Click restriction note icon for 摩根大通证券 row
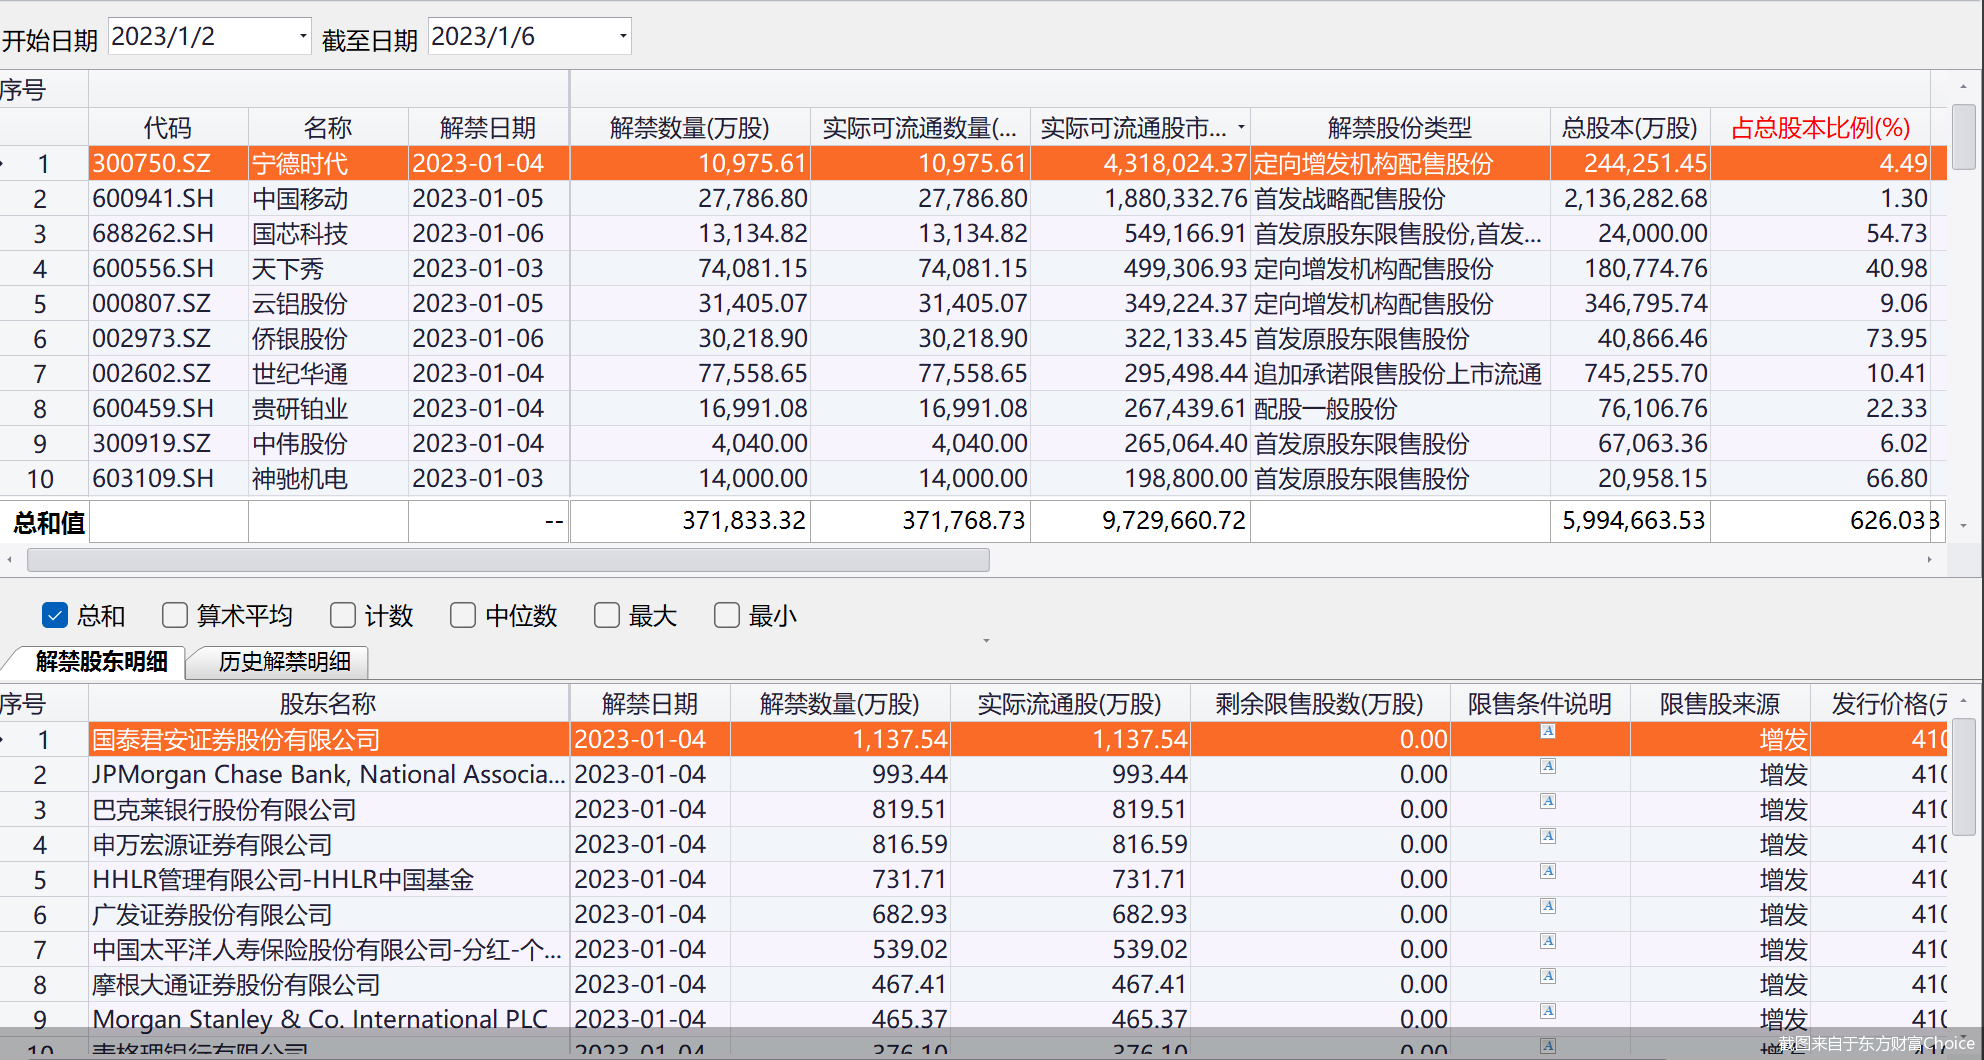The width and height of the screenshot is (1984, 1060). [x=1547, y=977]
